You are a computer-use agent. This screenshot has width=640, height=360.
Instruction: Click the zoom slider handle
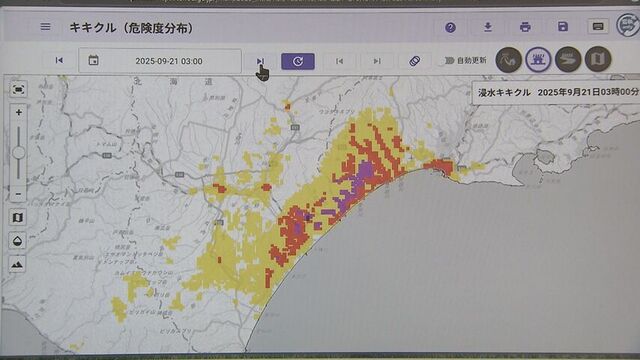coord(18,153)
